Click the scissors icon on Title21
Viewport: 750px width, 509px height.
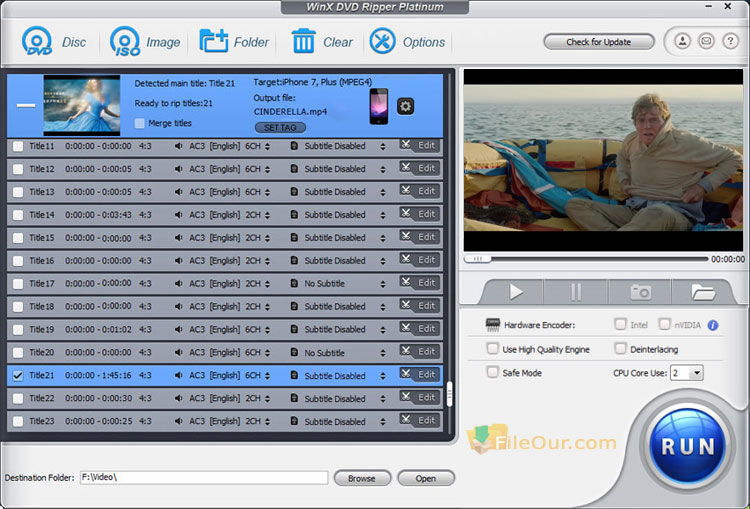406,374
